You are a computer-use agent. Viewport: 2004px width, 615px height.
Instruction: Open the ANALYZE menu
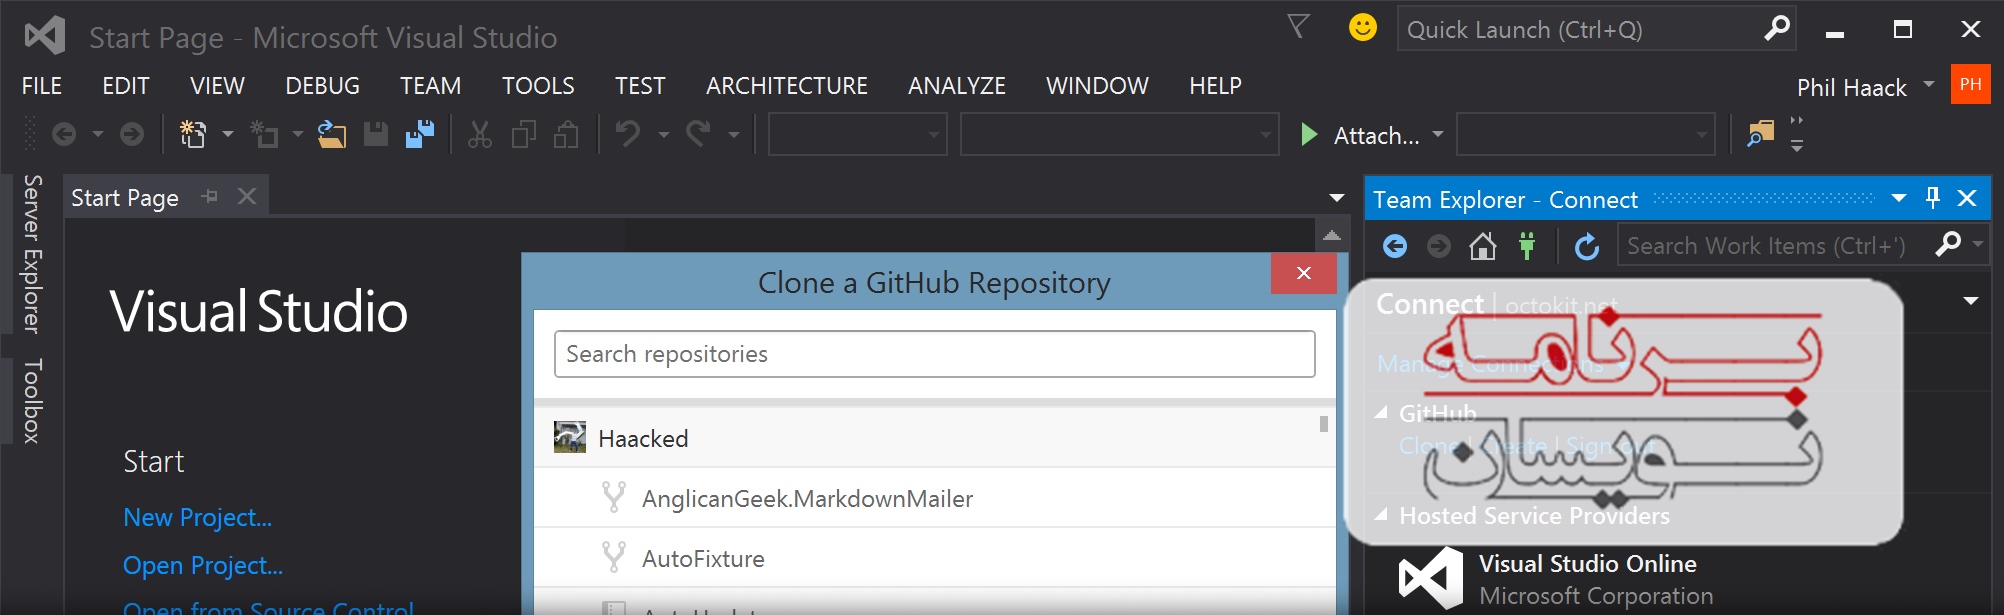pos(957,86)
